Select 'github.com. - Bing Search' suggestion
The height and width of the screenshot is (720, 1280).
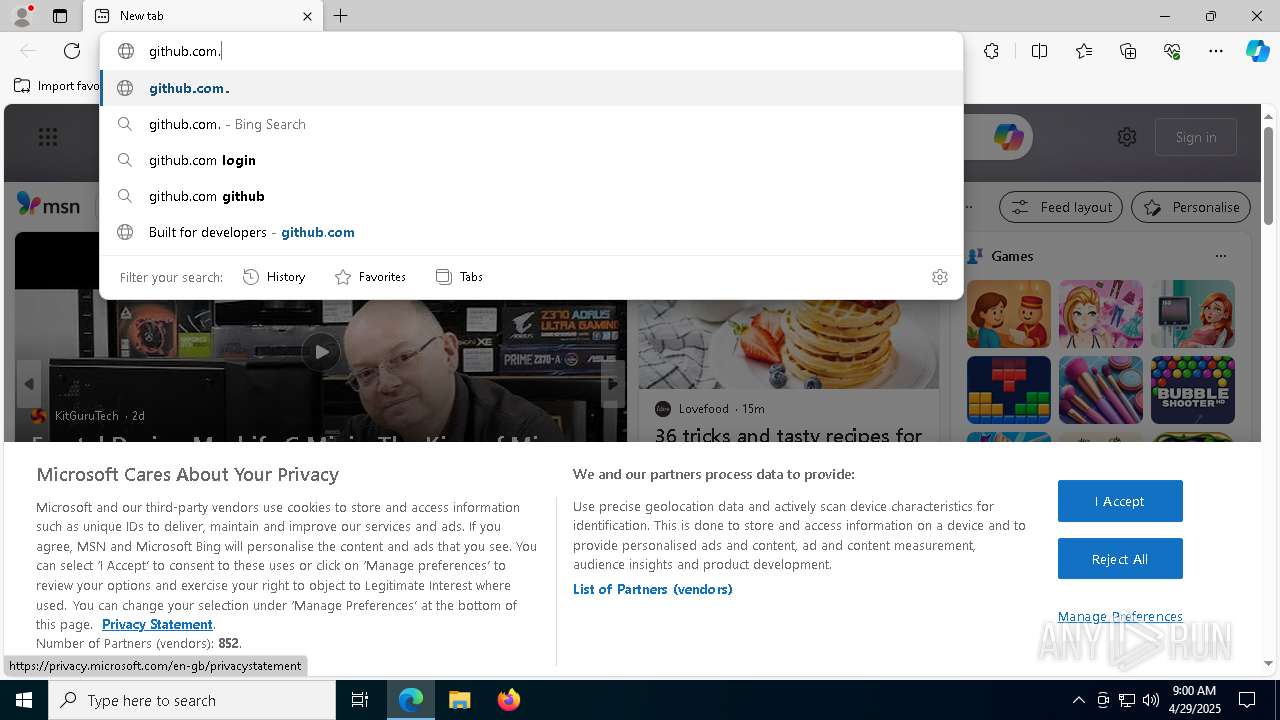531,124
